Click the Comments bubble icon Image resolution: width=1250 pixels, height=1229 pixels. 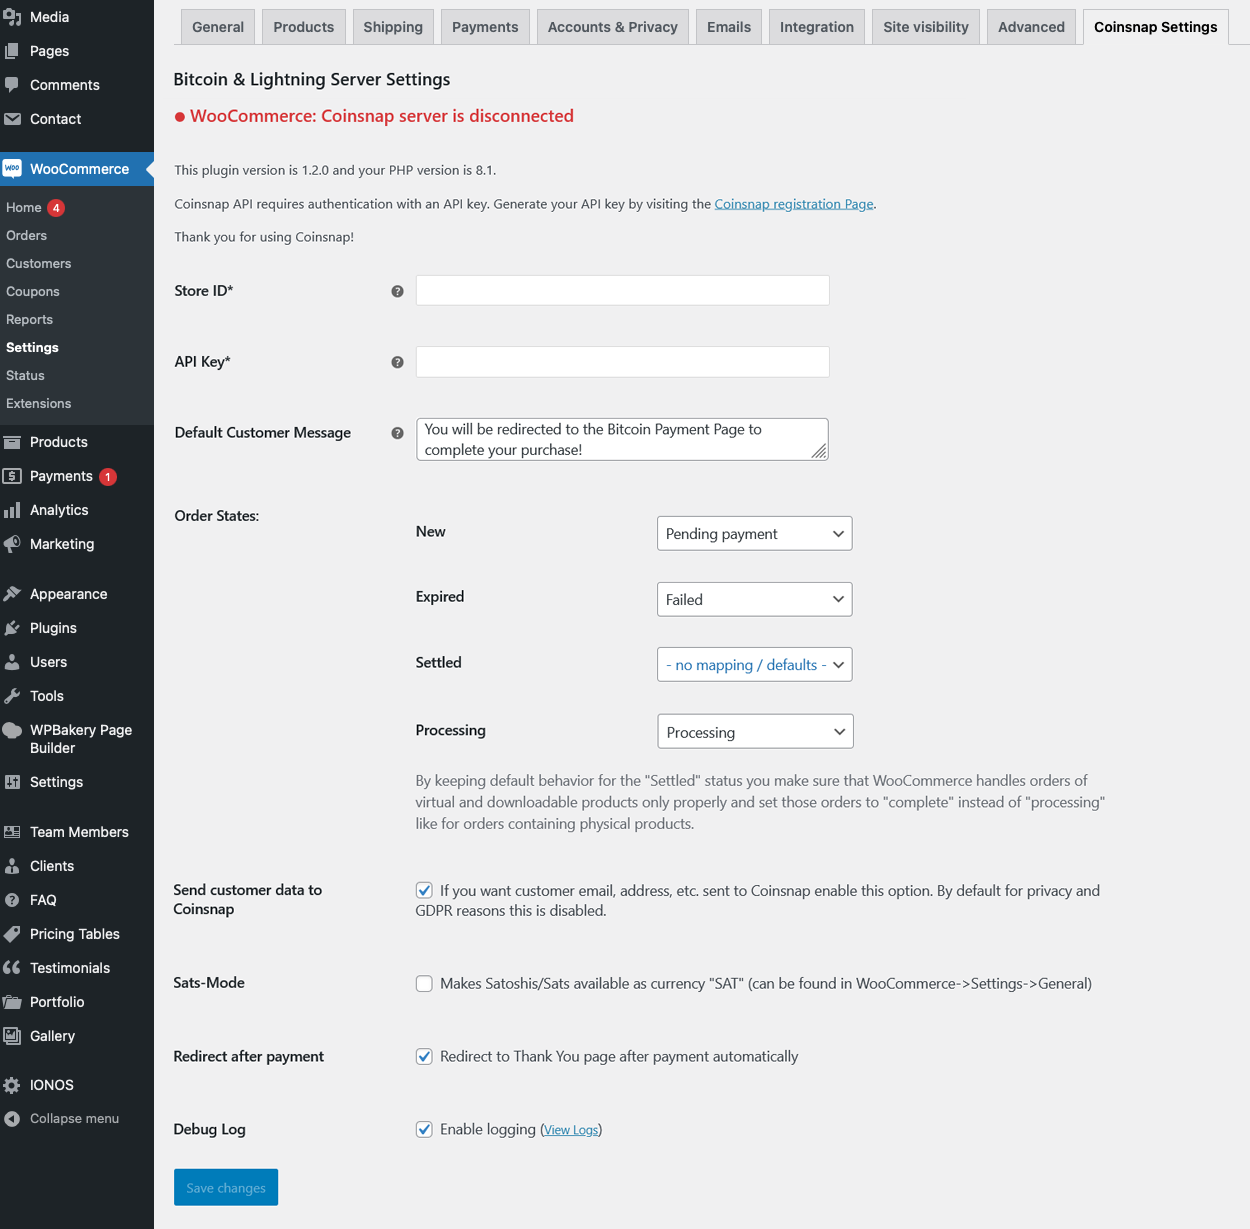[12, 85]
